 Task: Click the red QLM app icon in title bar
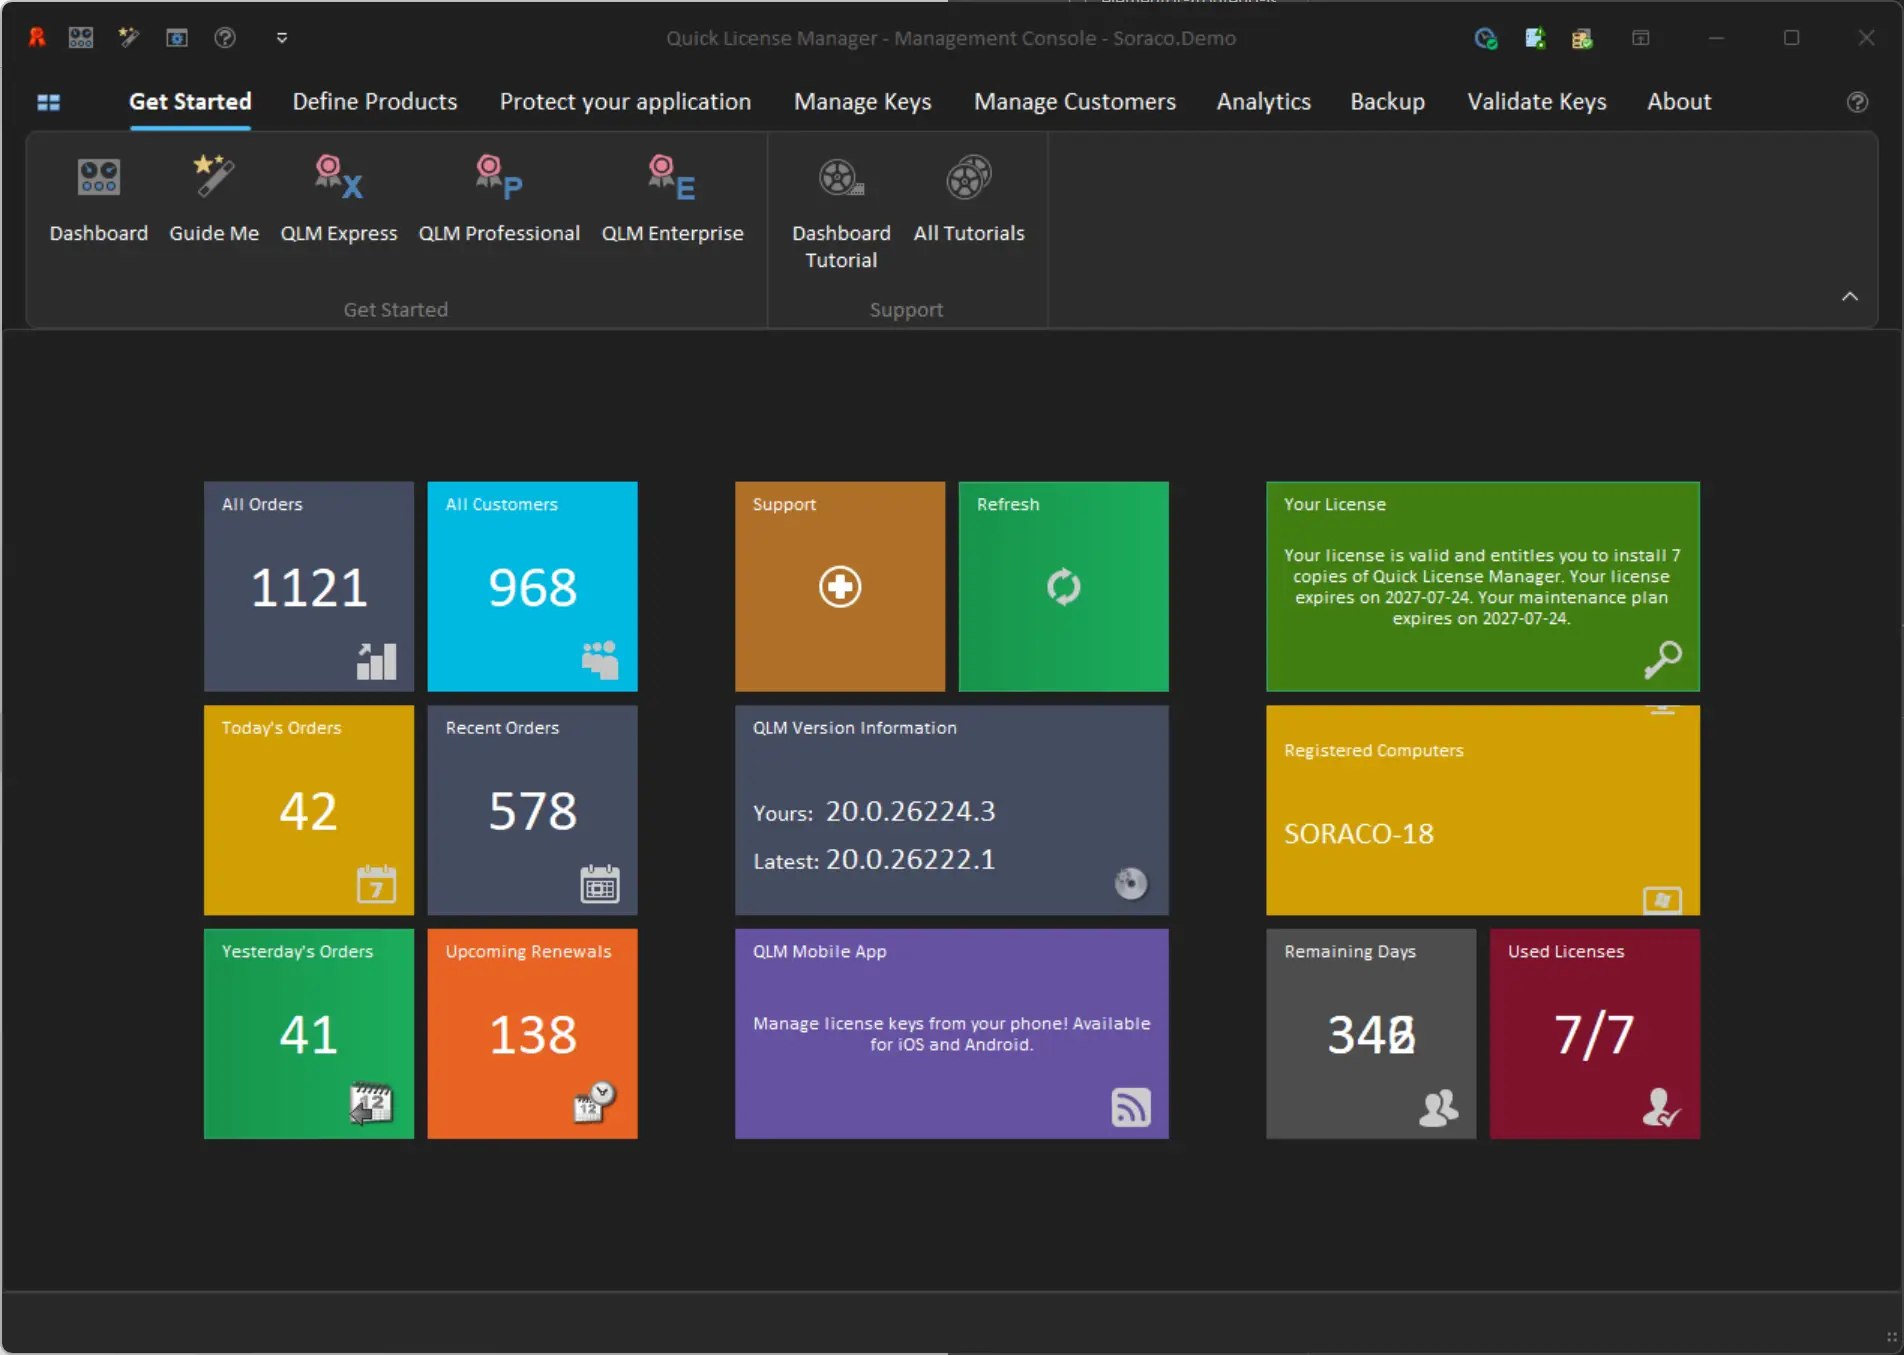(37, 38)
